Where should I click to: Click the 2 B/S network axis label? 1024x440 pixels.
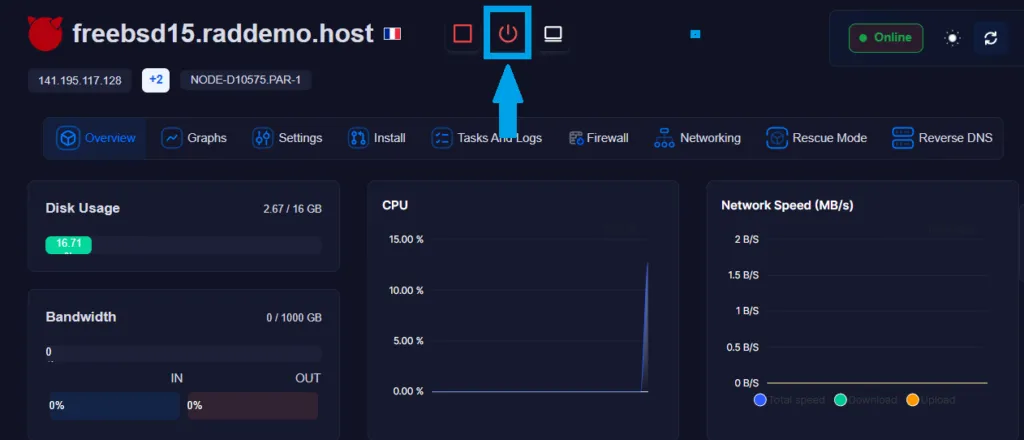[x=746, y=240]
